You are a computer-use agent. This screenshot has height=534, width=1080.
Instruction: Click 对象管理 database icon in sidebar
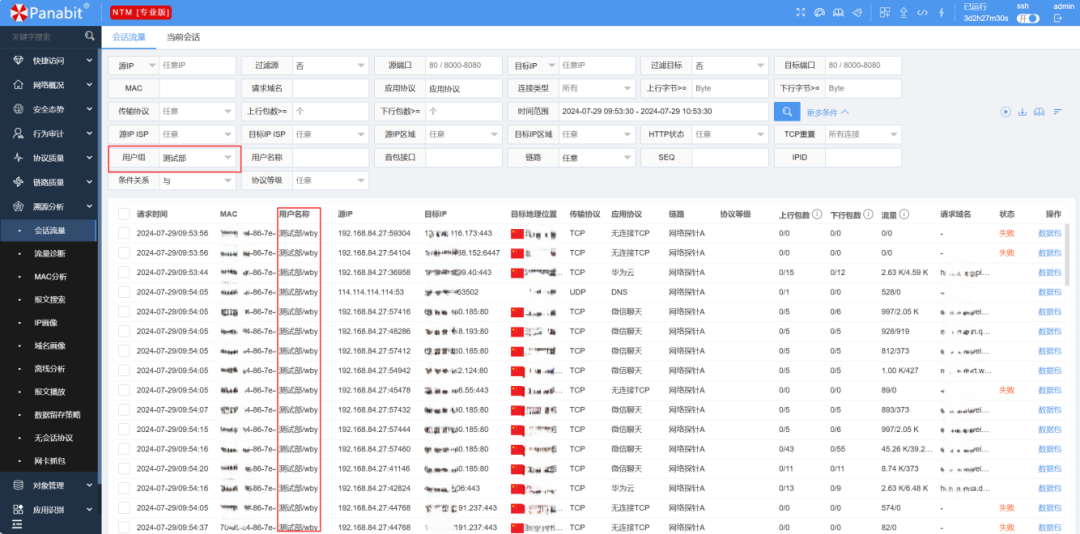pos(19,485)
